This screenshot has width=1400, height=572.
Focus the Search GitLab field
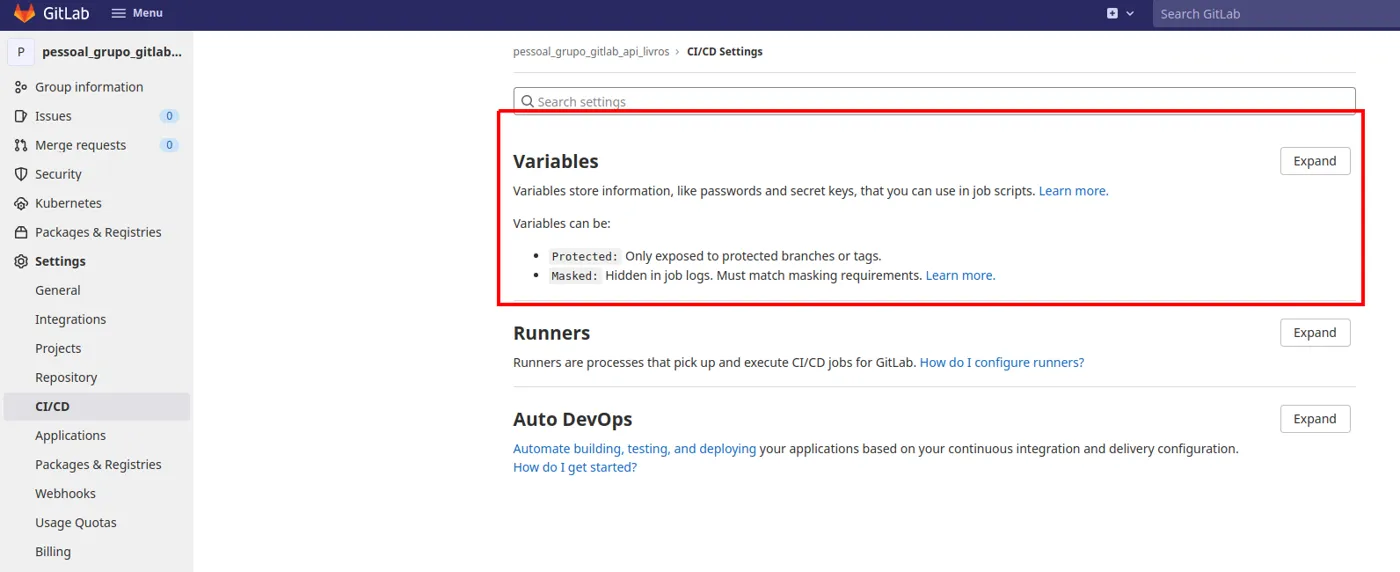pos(1276,14)
